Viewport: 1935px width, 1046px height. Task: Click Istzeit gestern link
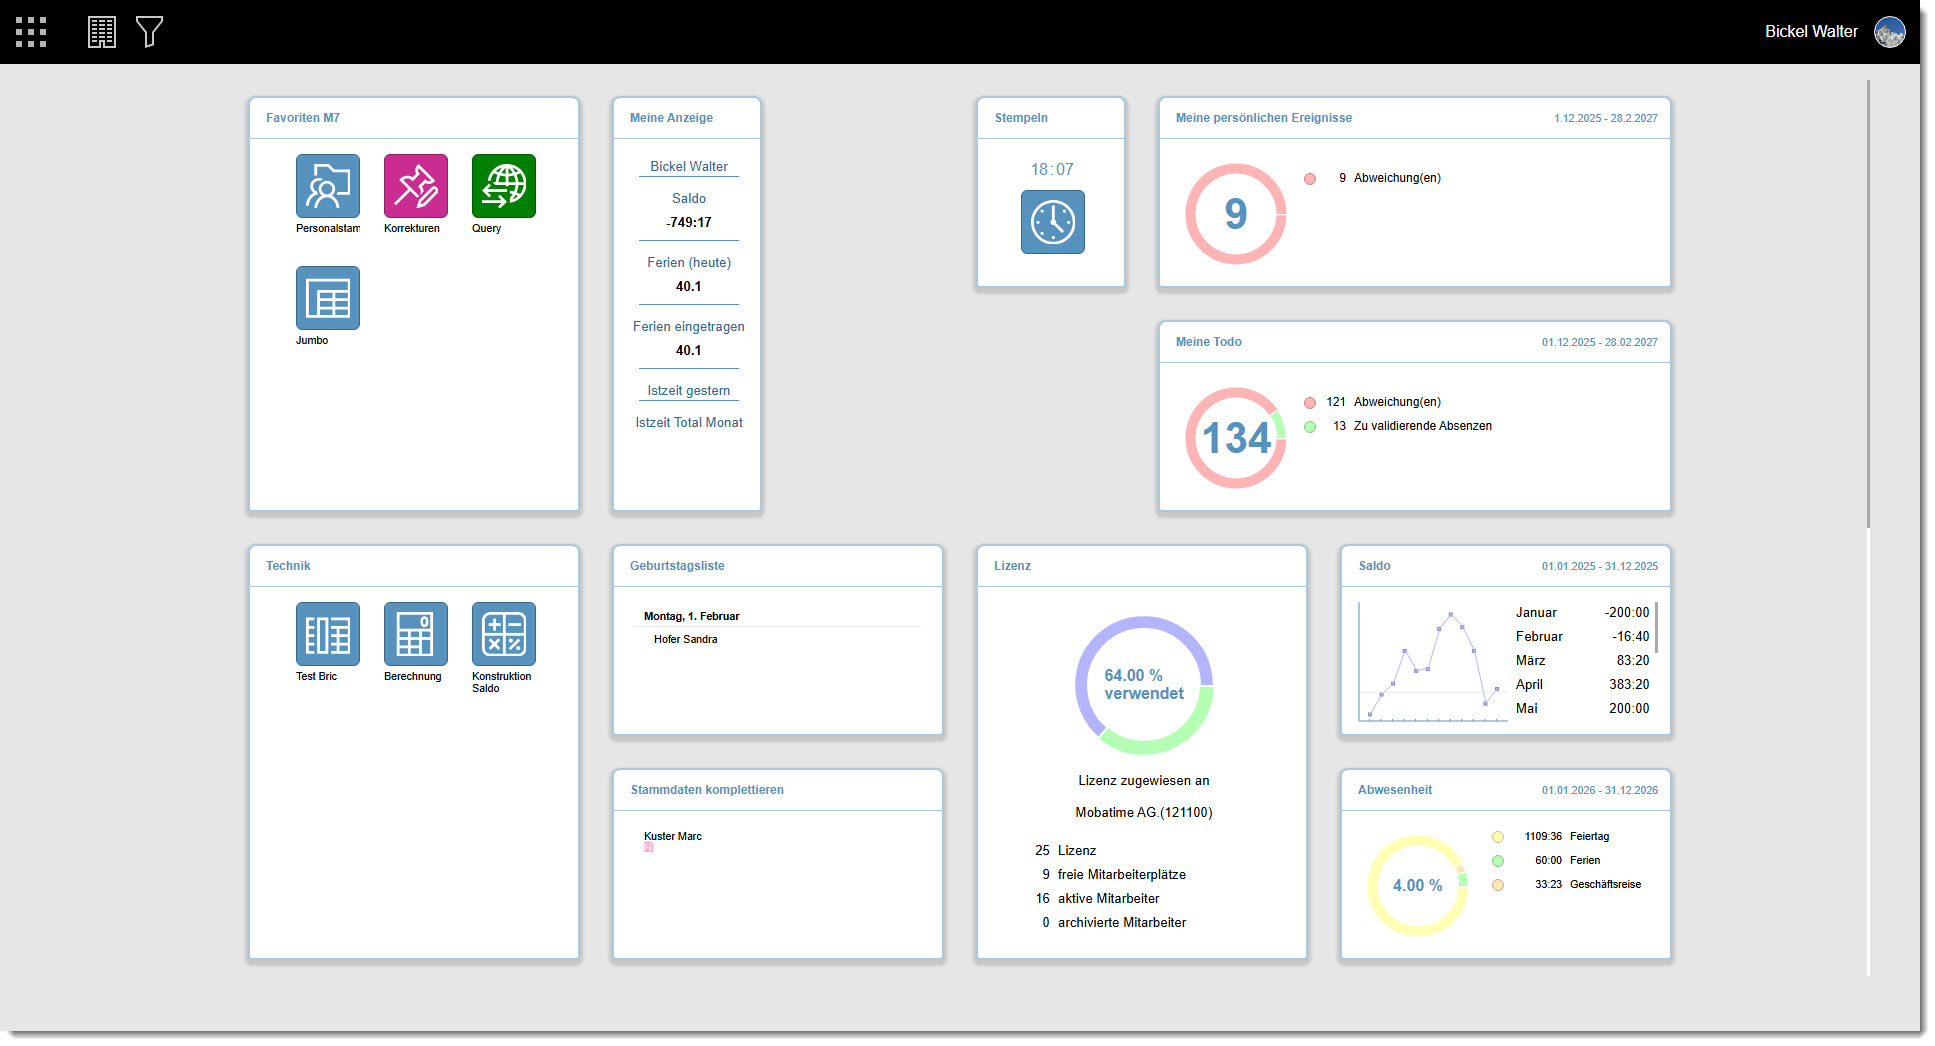pyautogui.click(x=688, y=391)
